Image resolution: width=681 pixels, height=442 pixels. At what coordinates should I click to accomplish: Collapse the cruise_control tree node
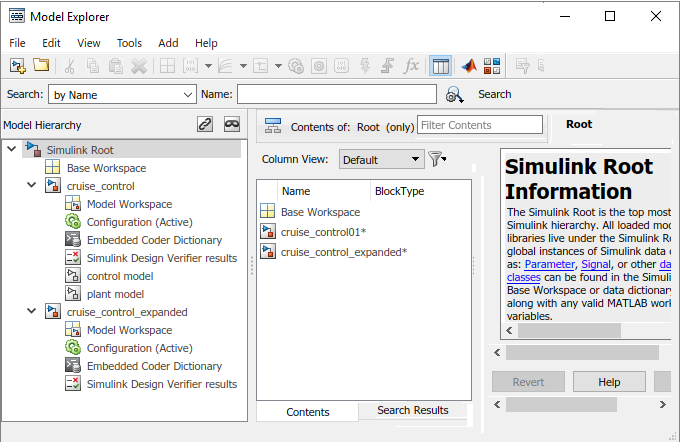tap(31, 186)
